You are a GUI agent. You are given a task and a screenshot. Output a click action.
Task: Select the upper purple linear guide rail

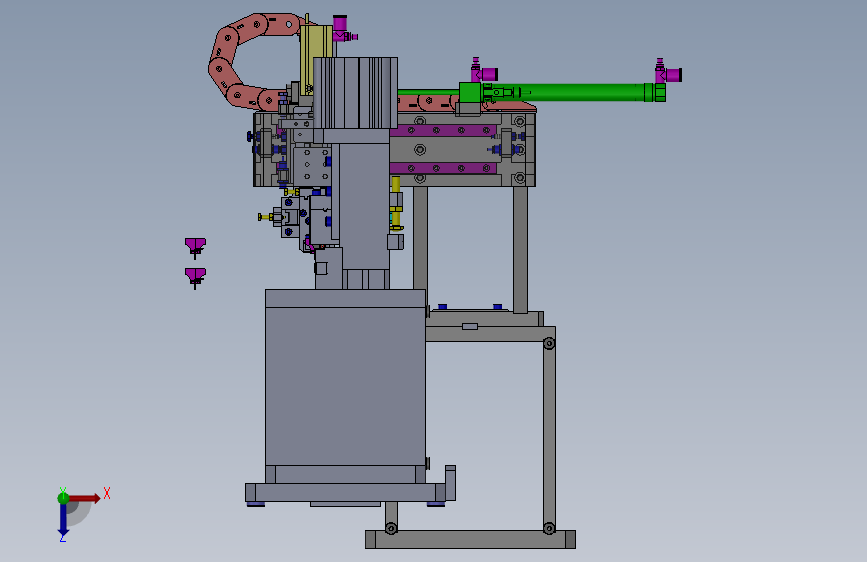tap(443, 131)
